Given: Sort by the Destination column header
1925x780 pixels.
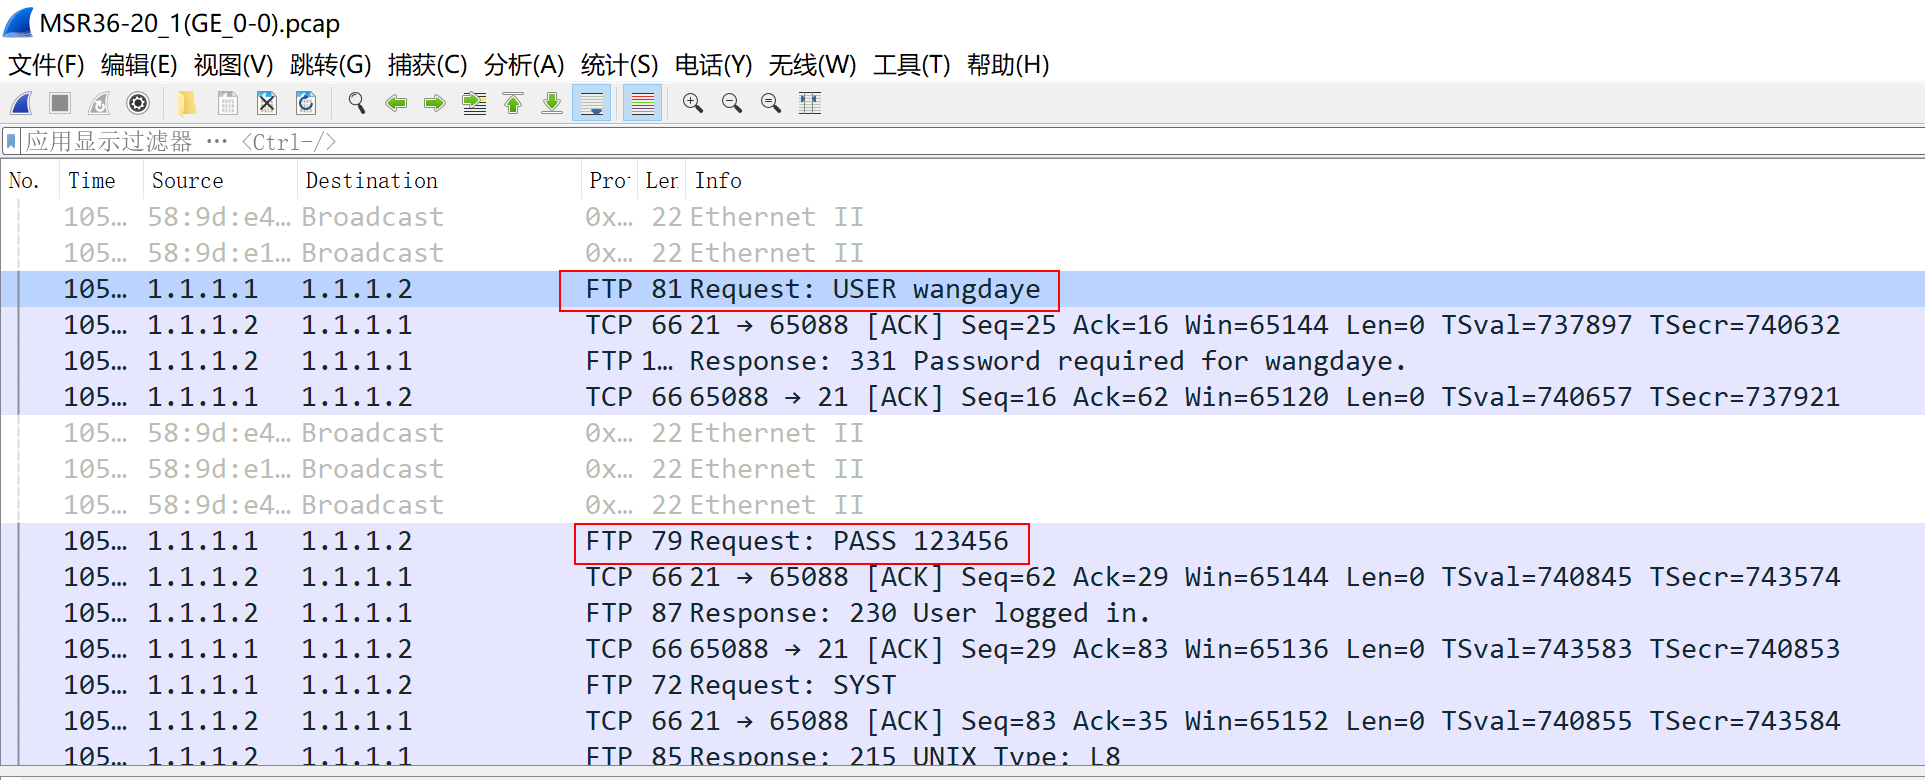Looking at the screenshot, I should pyautogui.click(x=371, y=181).
